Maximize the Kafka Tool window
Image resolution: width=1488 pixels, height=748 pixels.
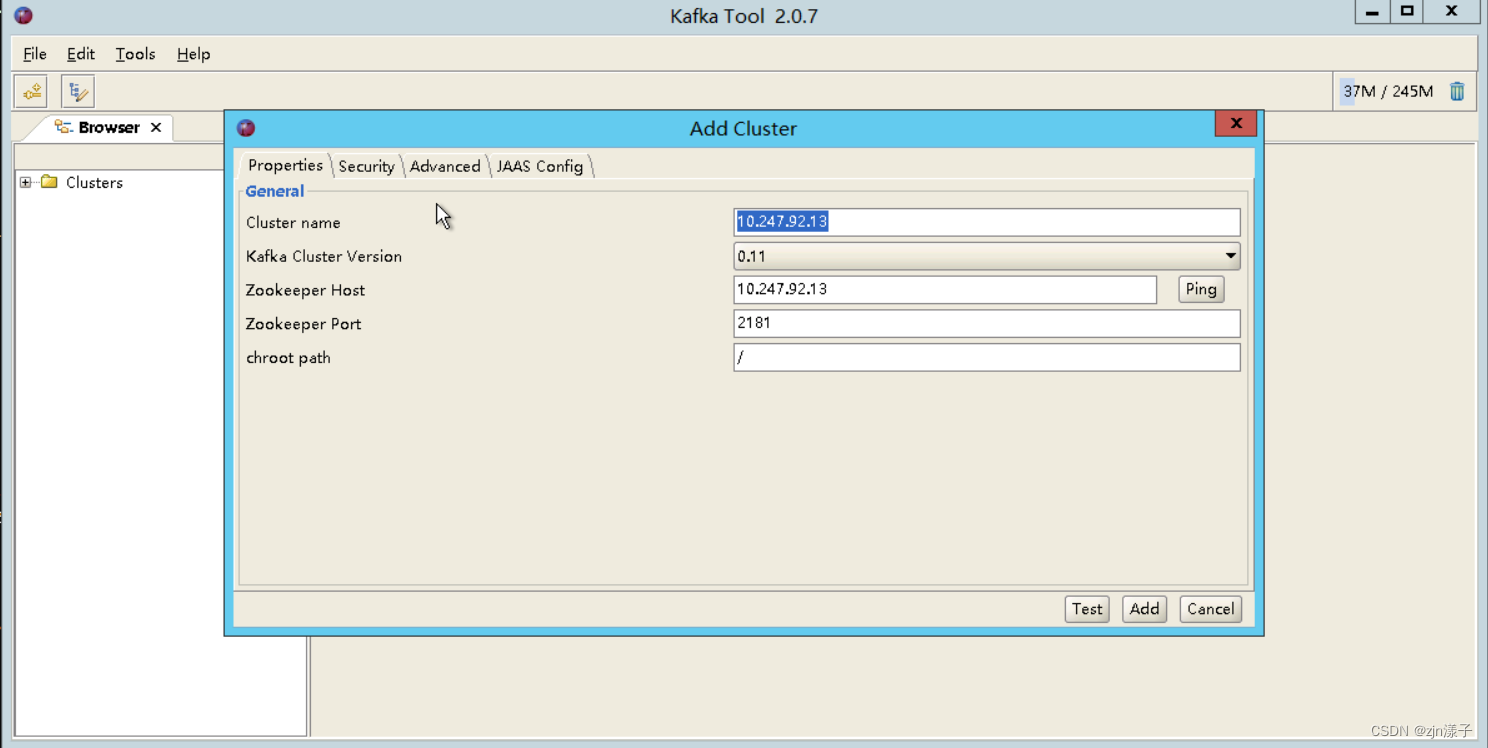tap(1407, 12)
